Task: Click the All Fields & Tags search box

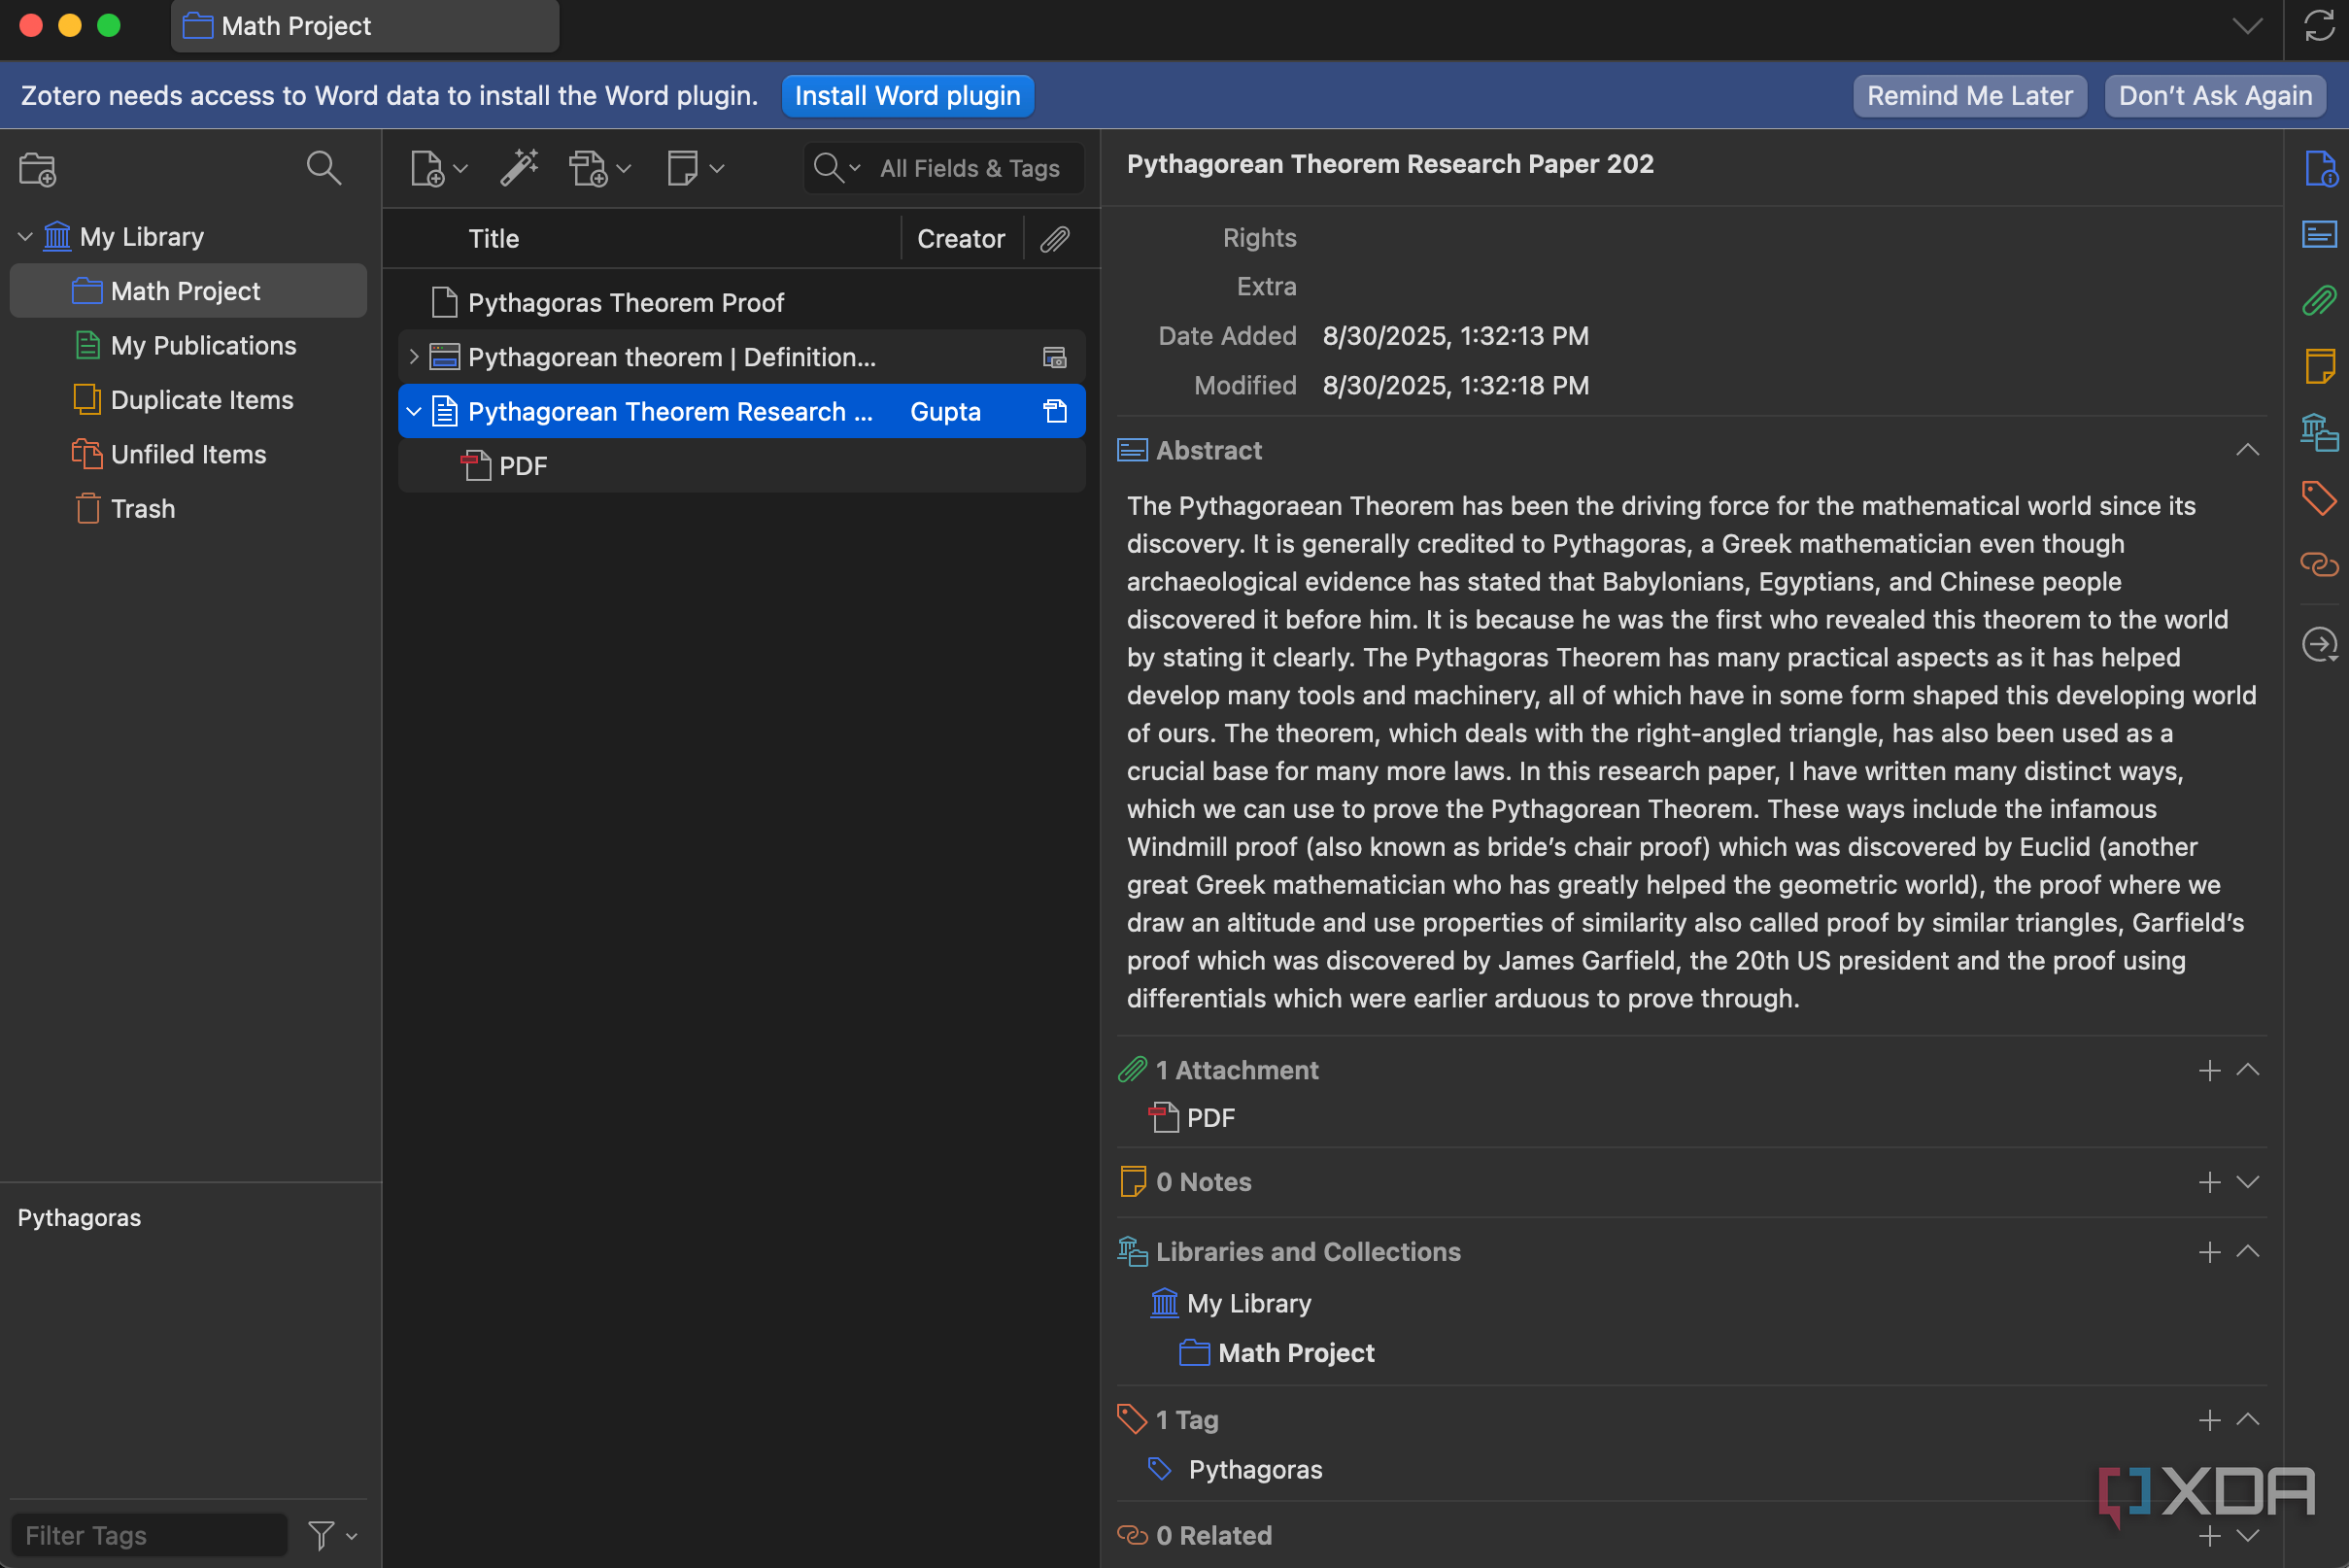Action: [944, 168]
